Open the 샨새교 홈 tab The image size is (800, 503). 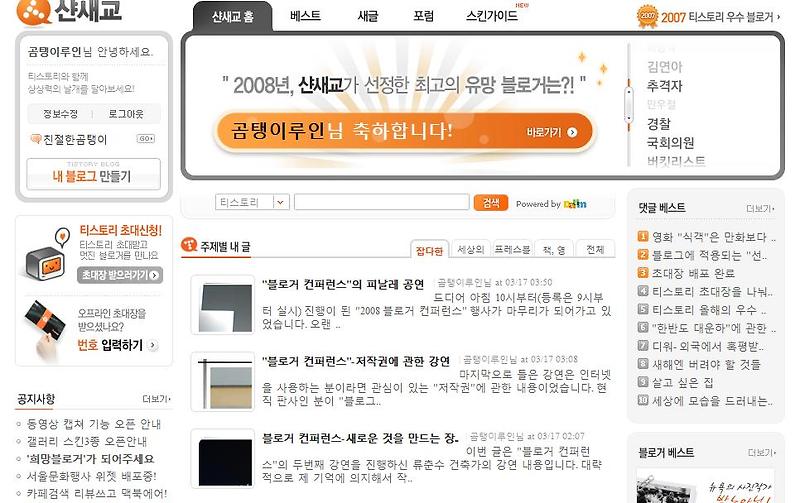(x=233, y=17)
